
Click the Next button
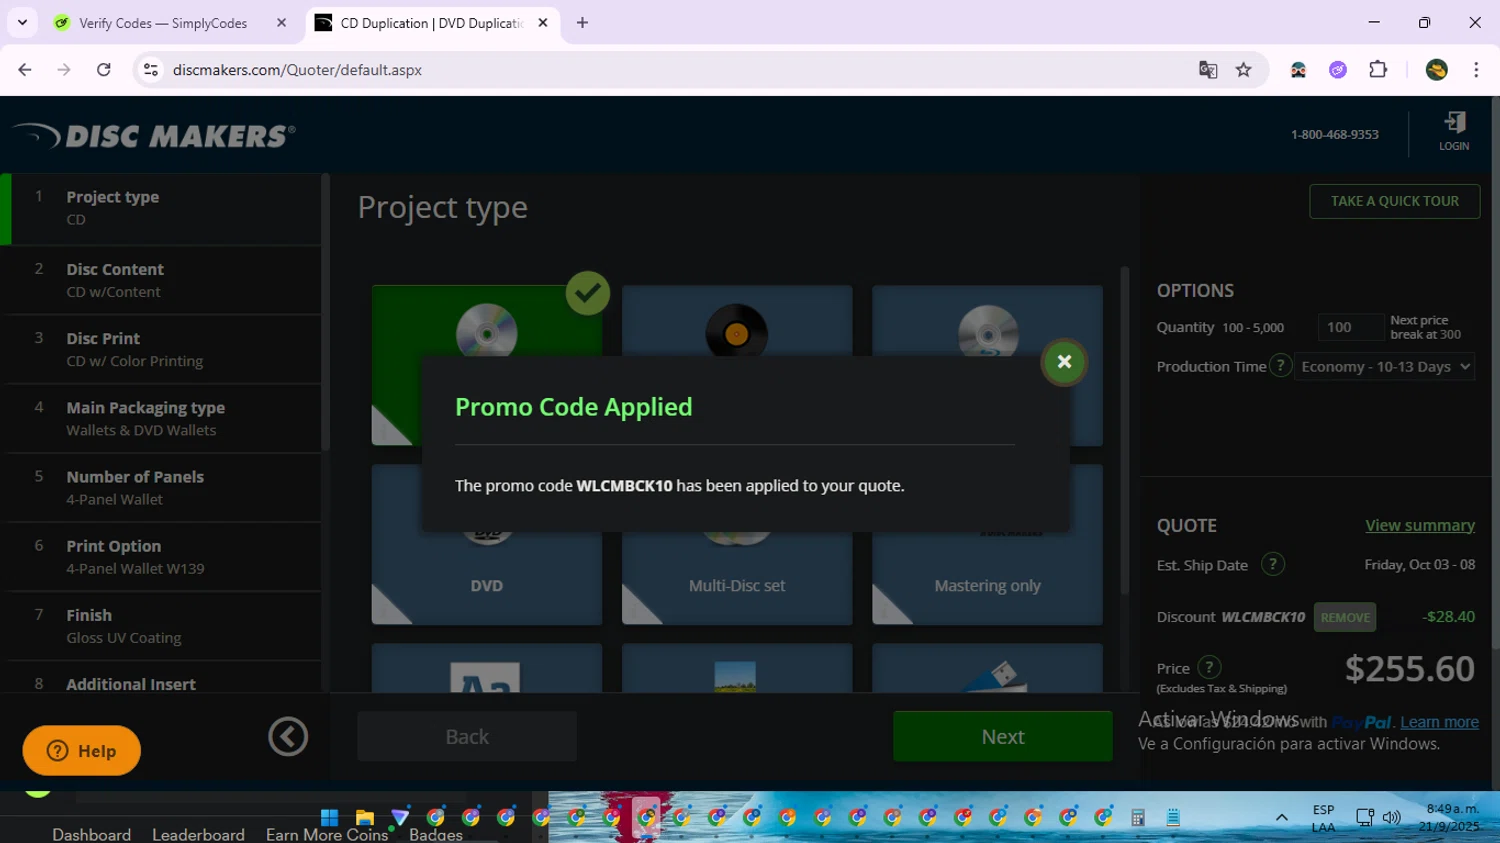1002,736
